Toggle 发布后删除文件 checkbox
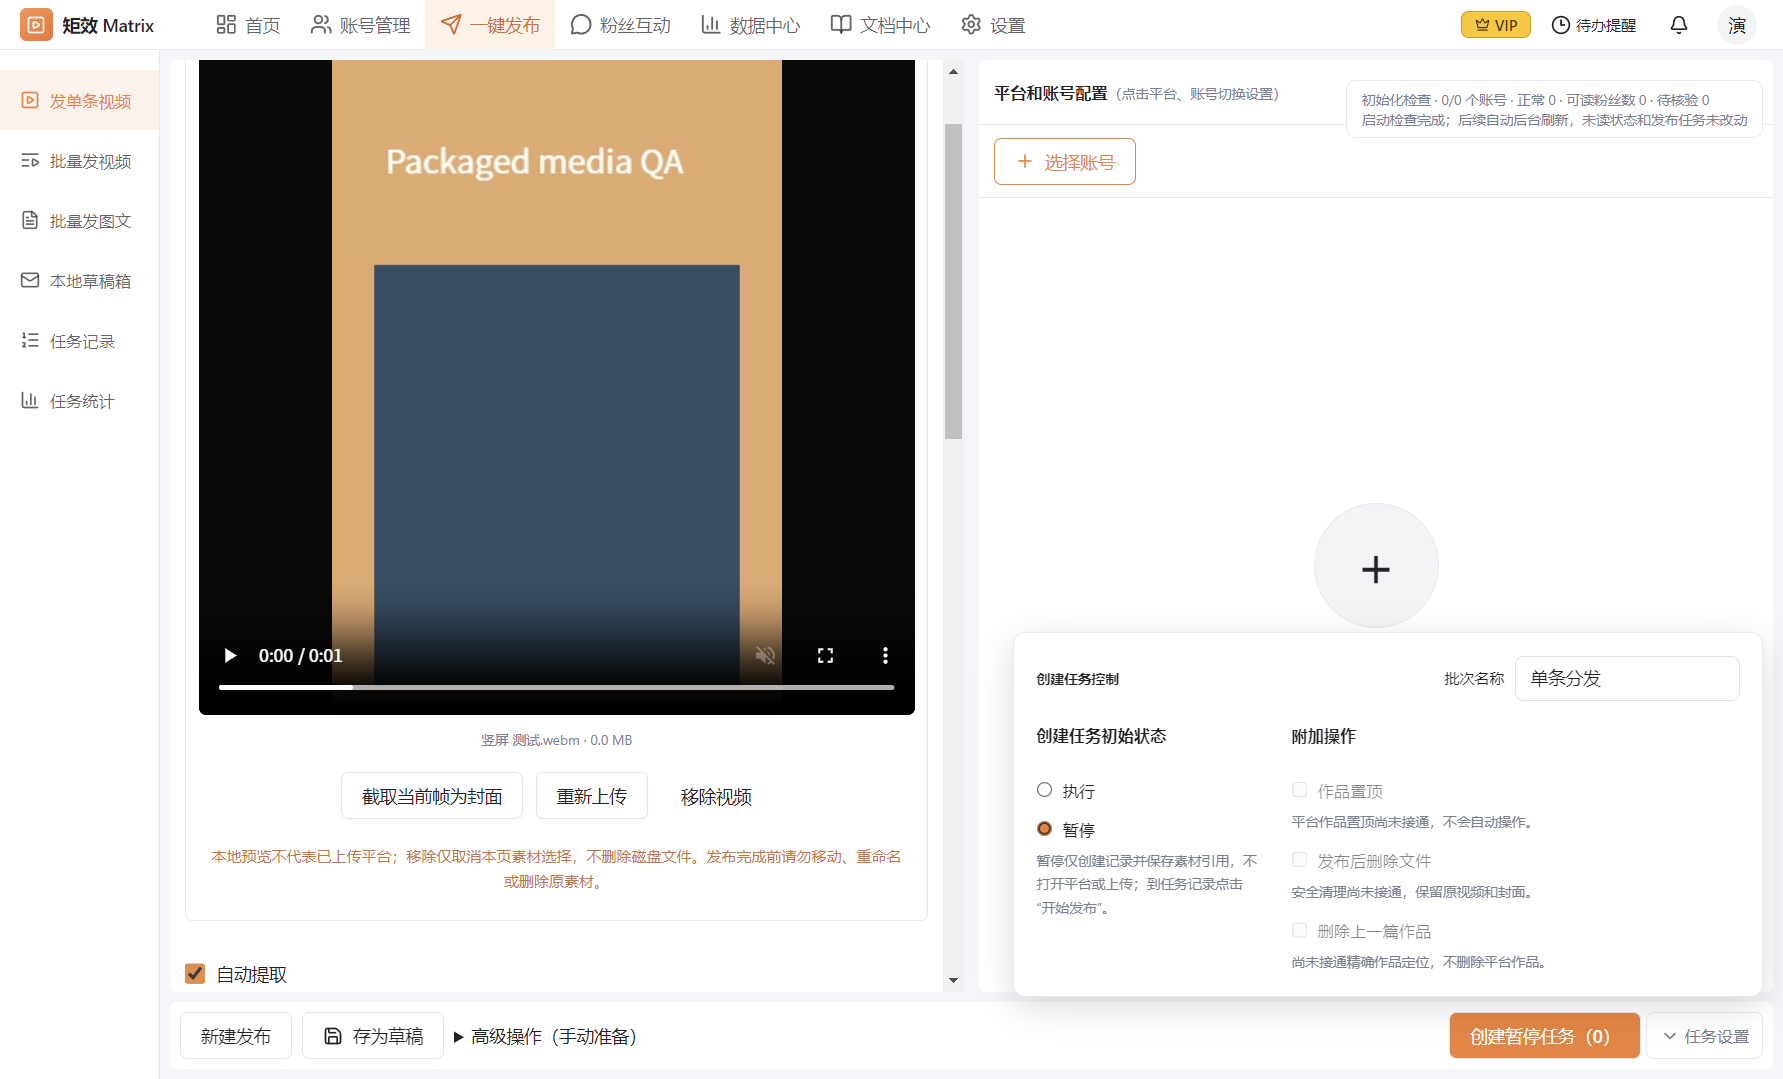Screen dimensions: 1783x1079 tap(1299, 860)
